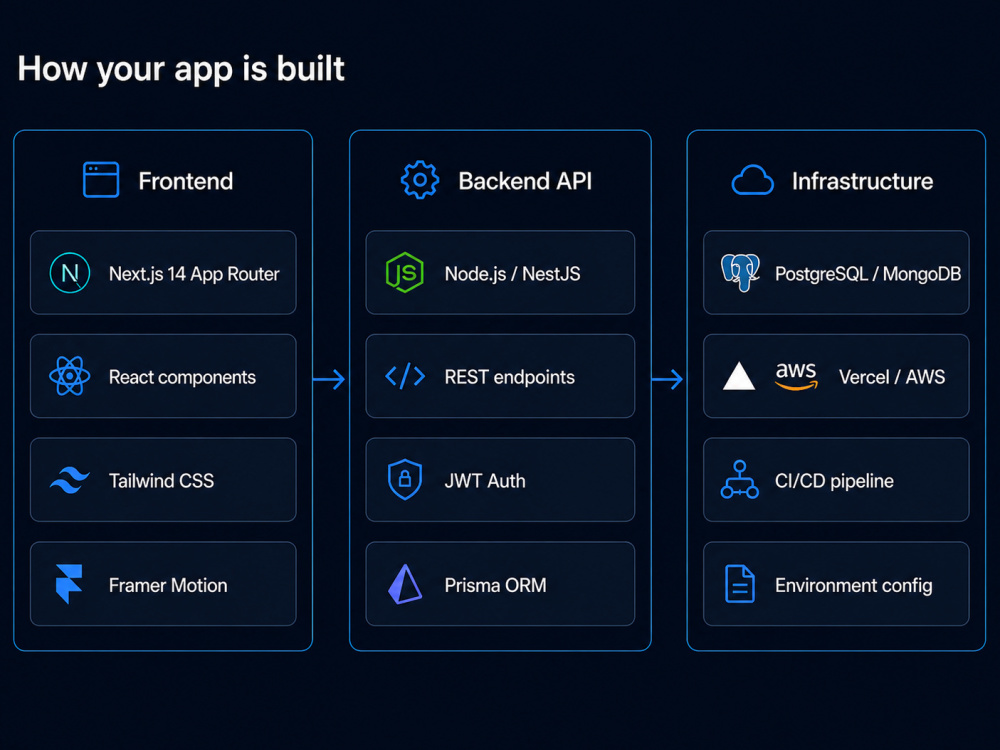The width and height of the screenshot is (1000, 750).
Task: Click the 'How your app is built' title
Action: (181, 69)
